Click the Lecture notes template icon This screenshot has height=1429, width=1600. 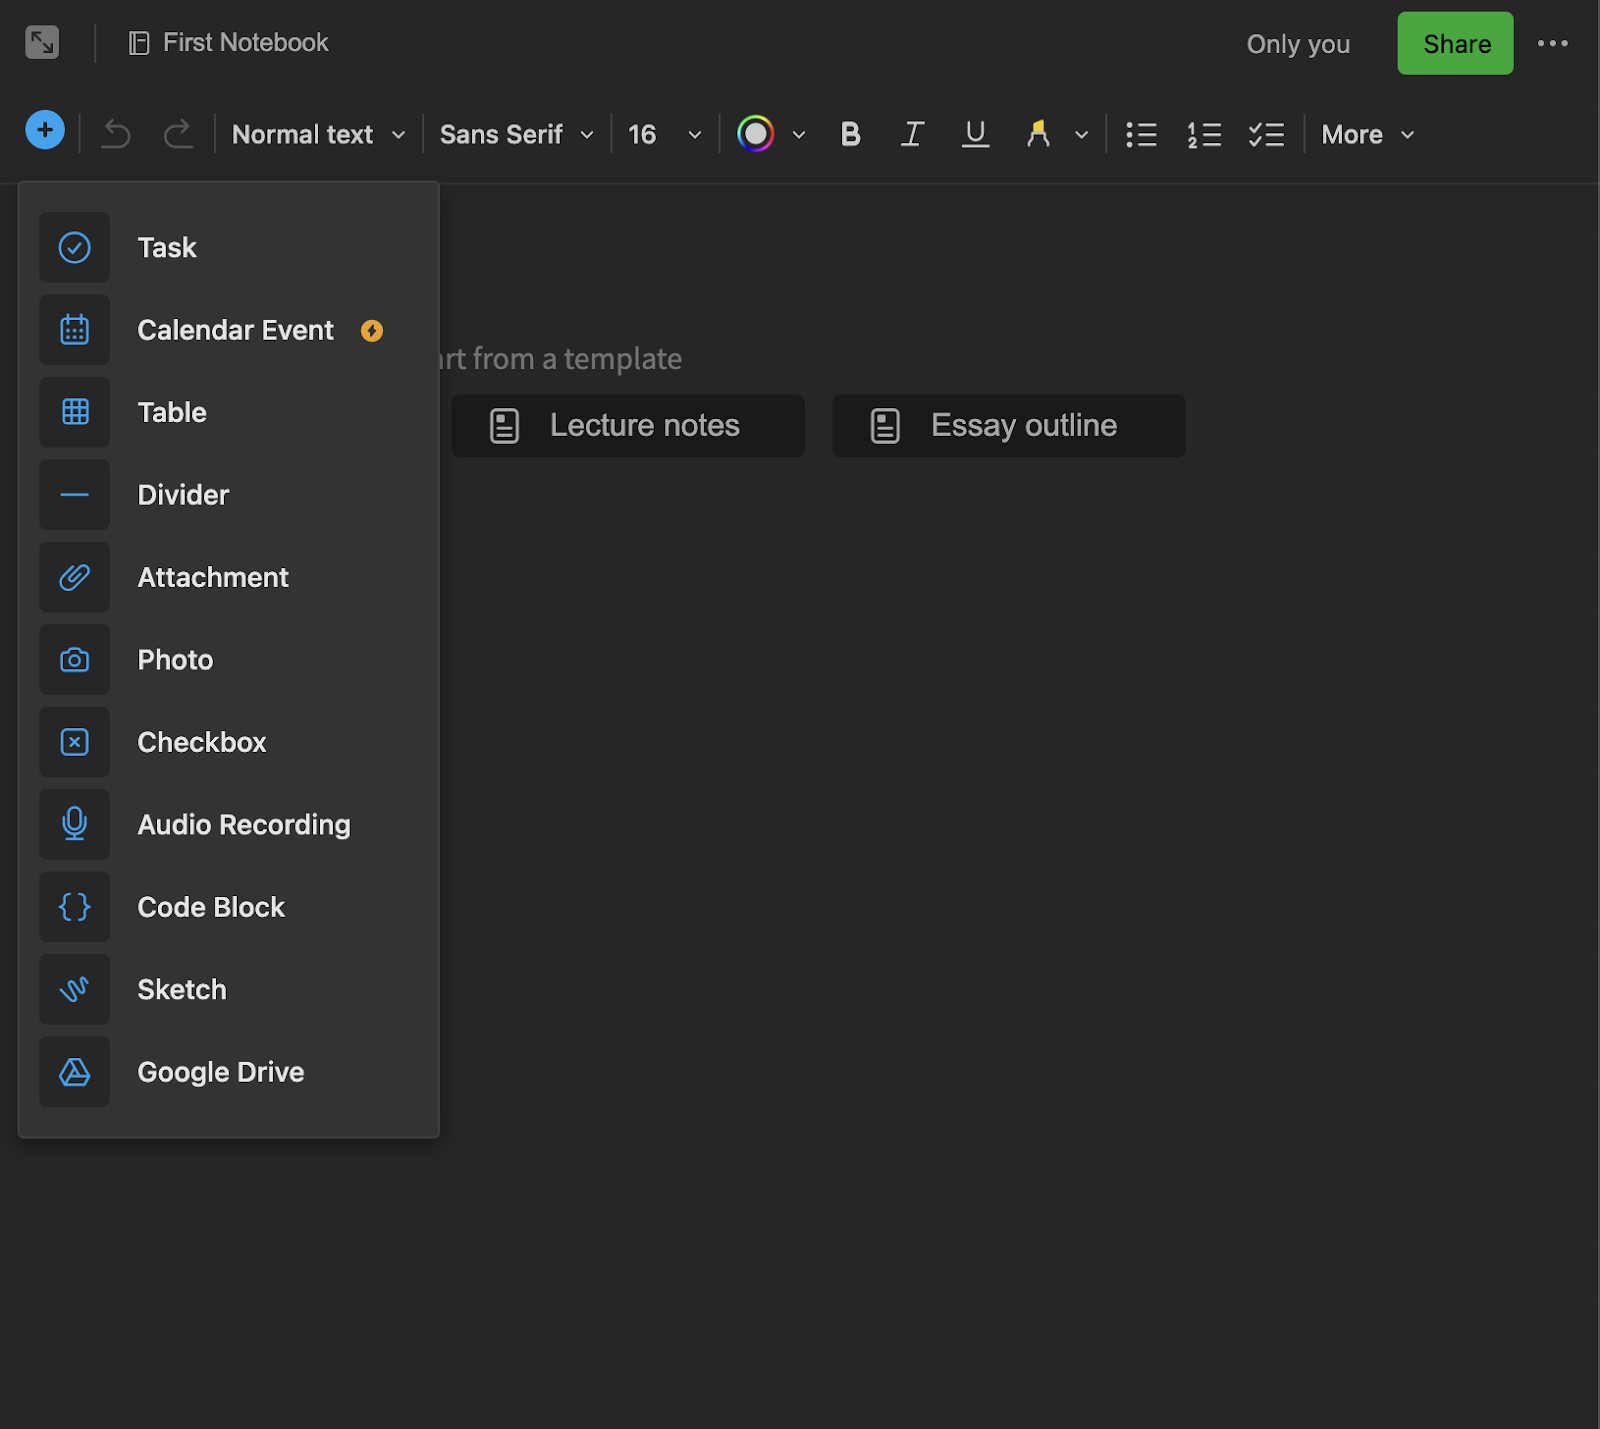[504, 426]
